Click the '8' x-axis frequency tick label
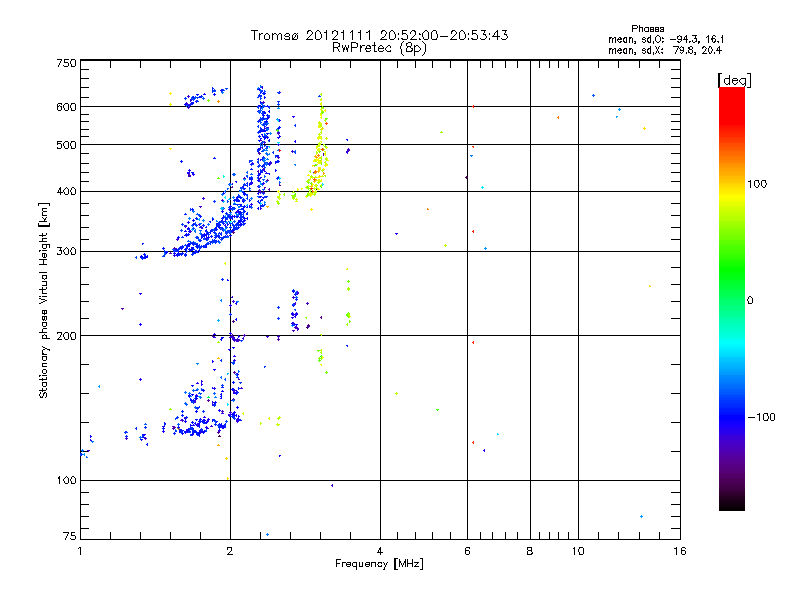 click(x=530, y=551)
